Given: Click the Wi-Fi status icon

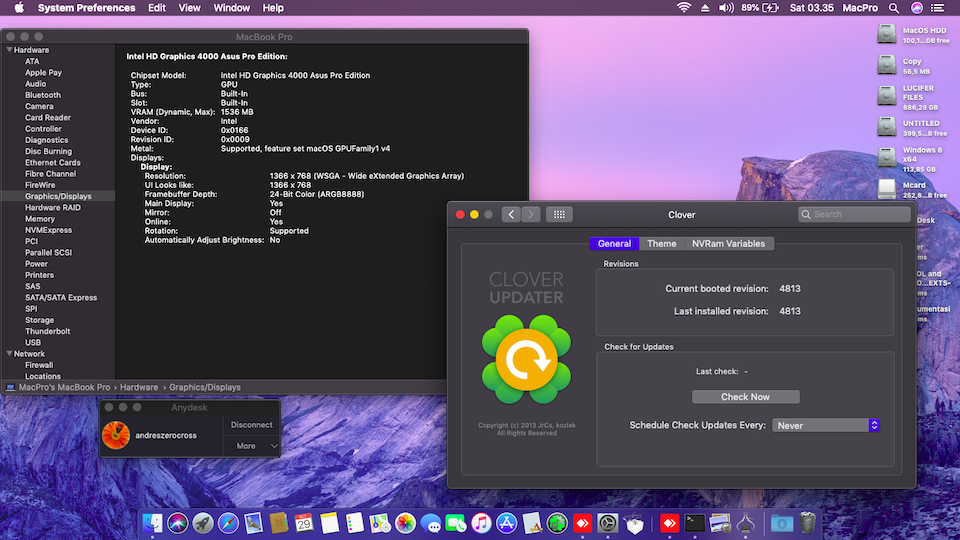Looking at the screenshot, I should [x=684, y=8].
